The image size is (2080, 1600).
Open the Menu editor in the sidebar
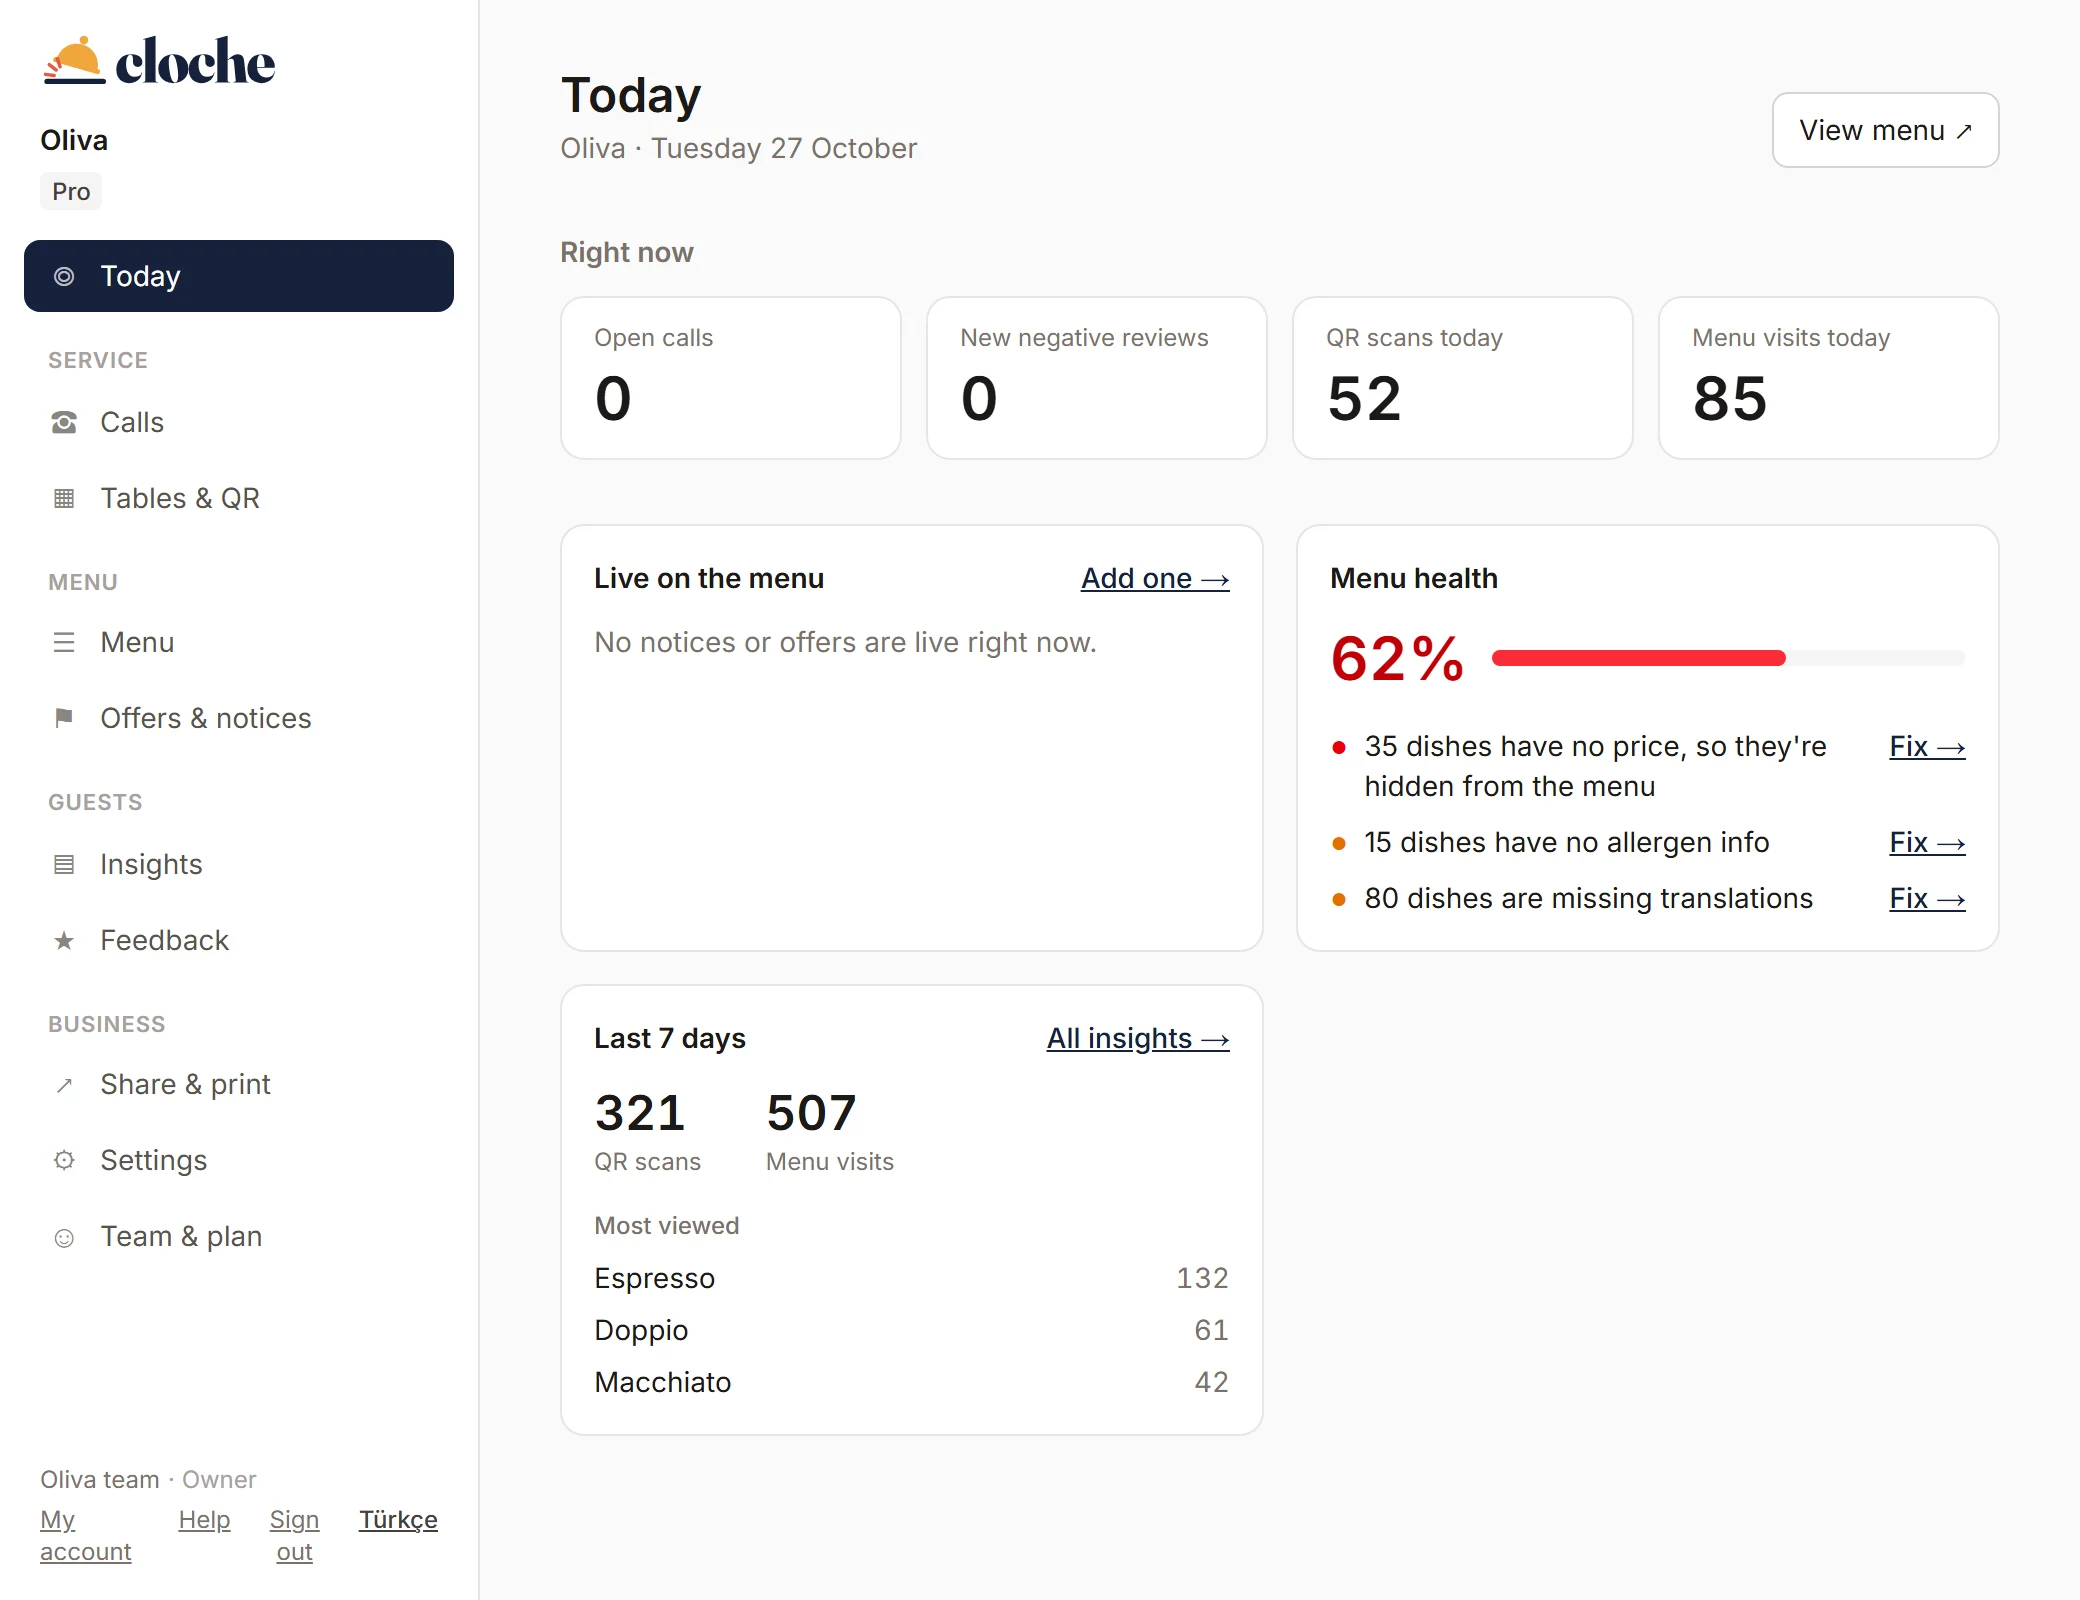(x=239, y=642)
